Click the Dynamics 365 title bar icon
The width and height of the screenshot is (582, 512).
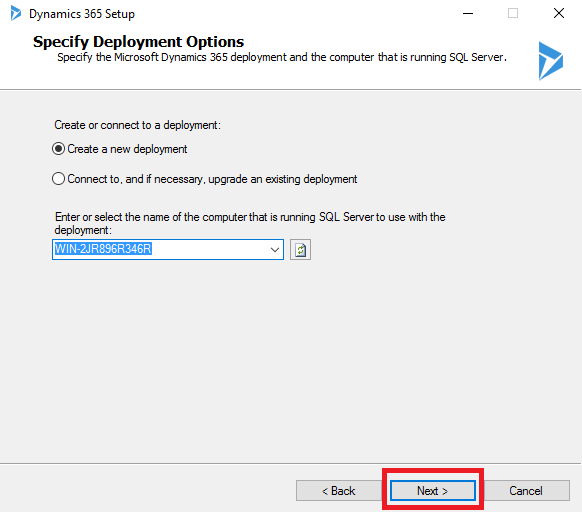click(16, 13)
